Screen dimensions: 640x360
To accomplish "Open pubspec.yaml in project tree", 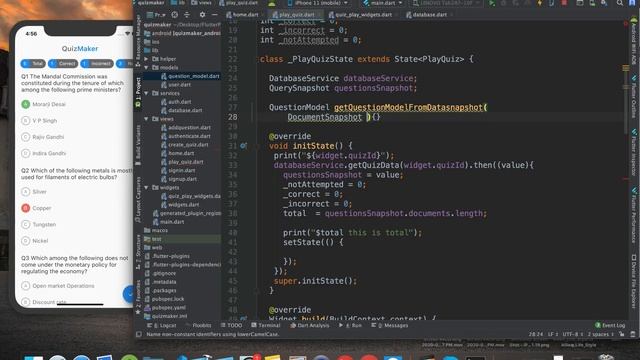I will 165,307.
